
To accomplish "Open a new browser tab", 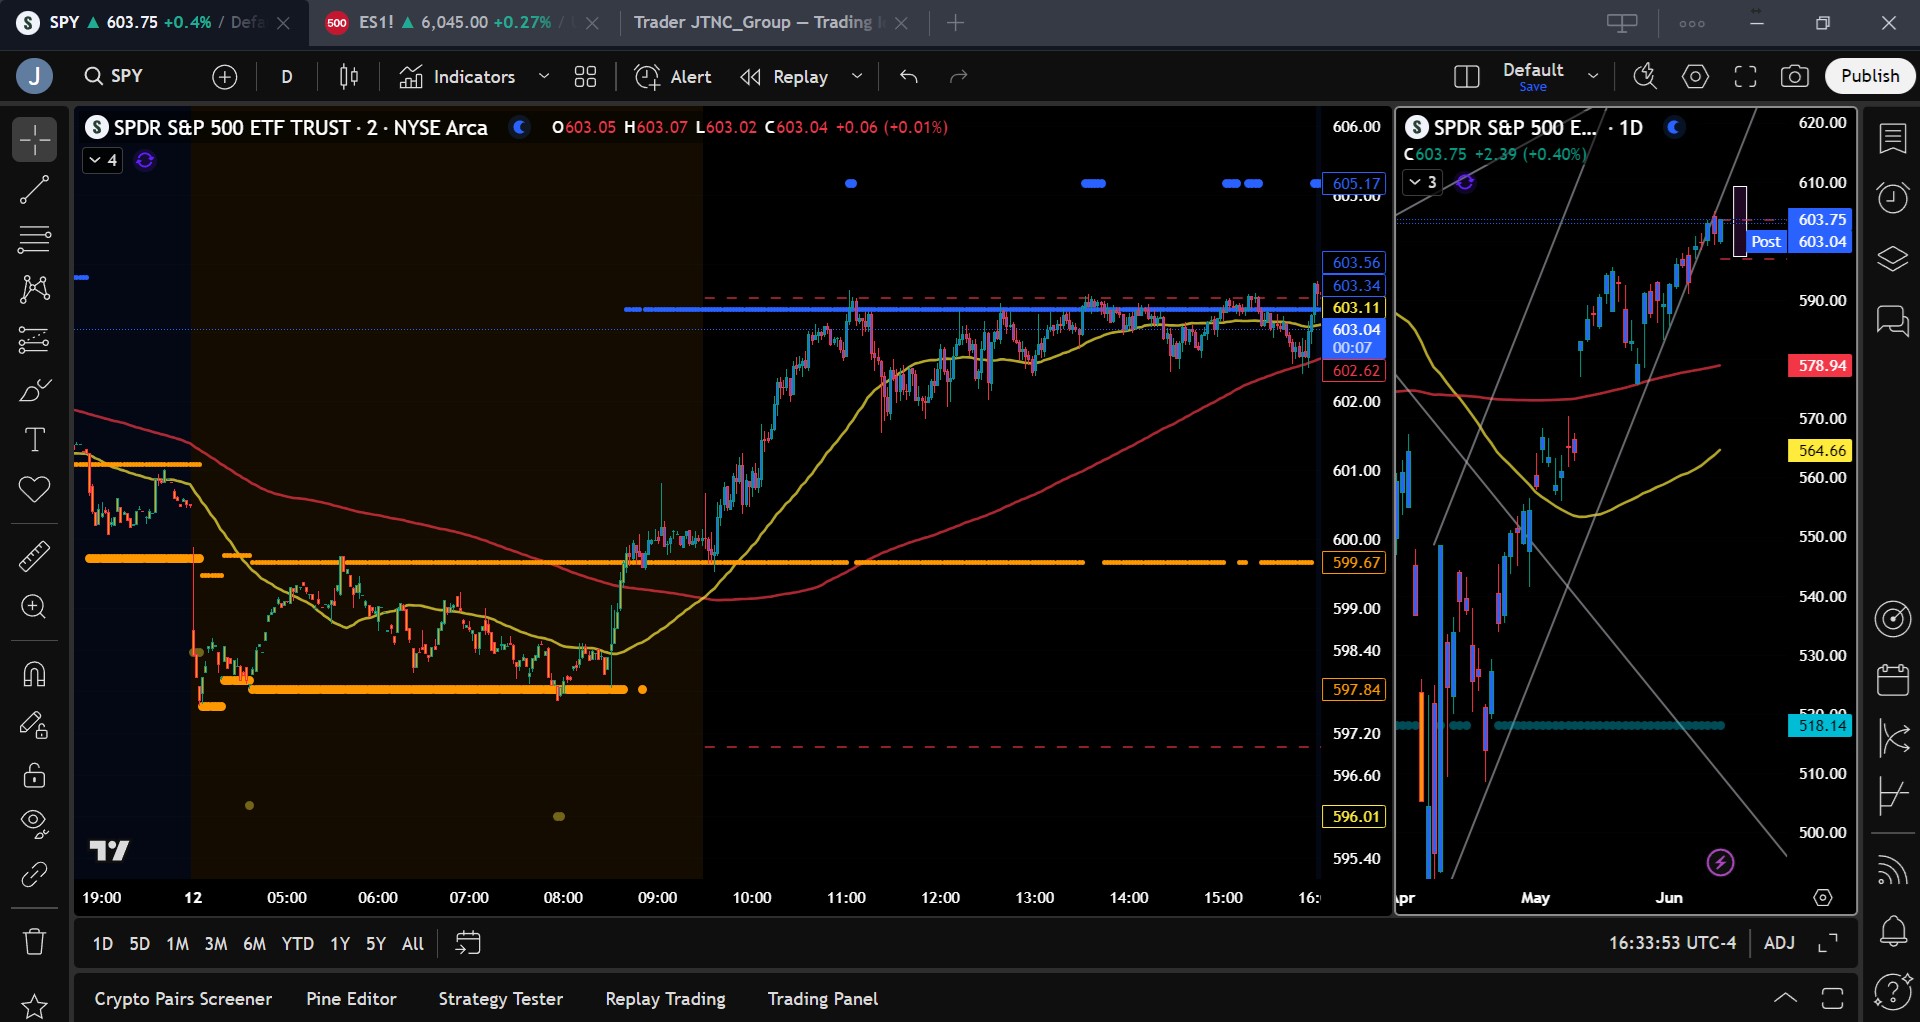I will (x=955, y=23).
